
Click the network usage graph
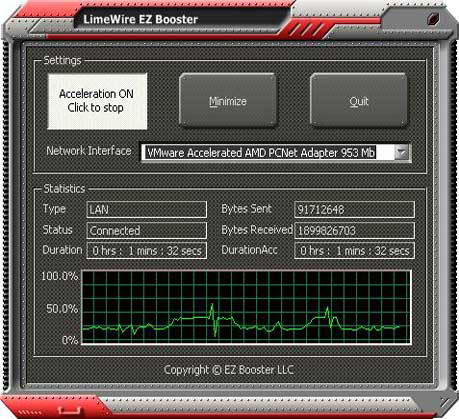click(246, 307)
